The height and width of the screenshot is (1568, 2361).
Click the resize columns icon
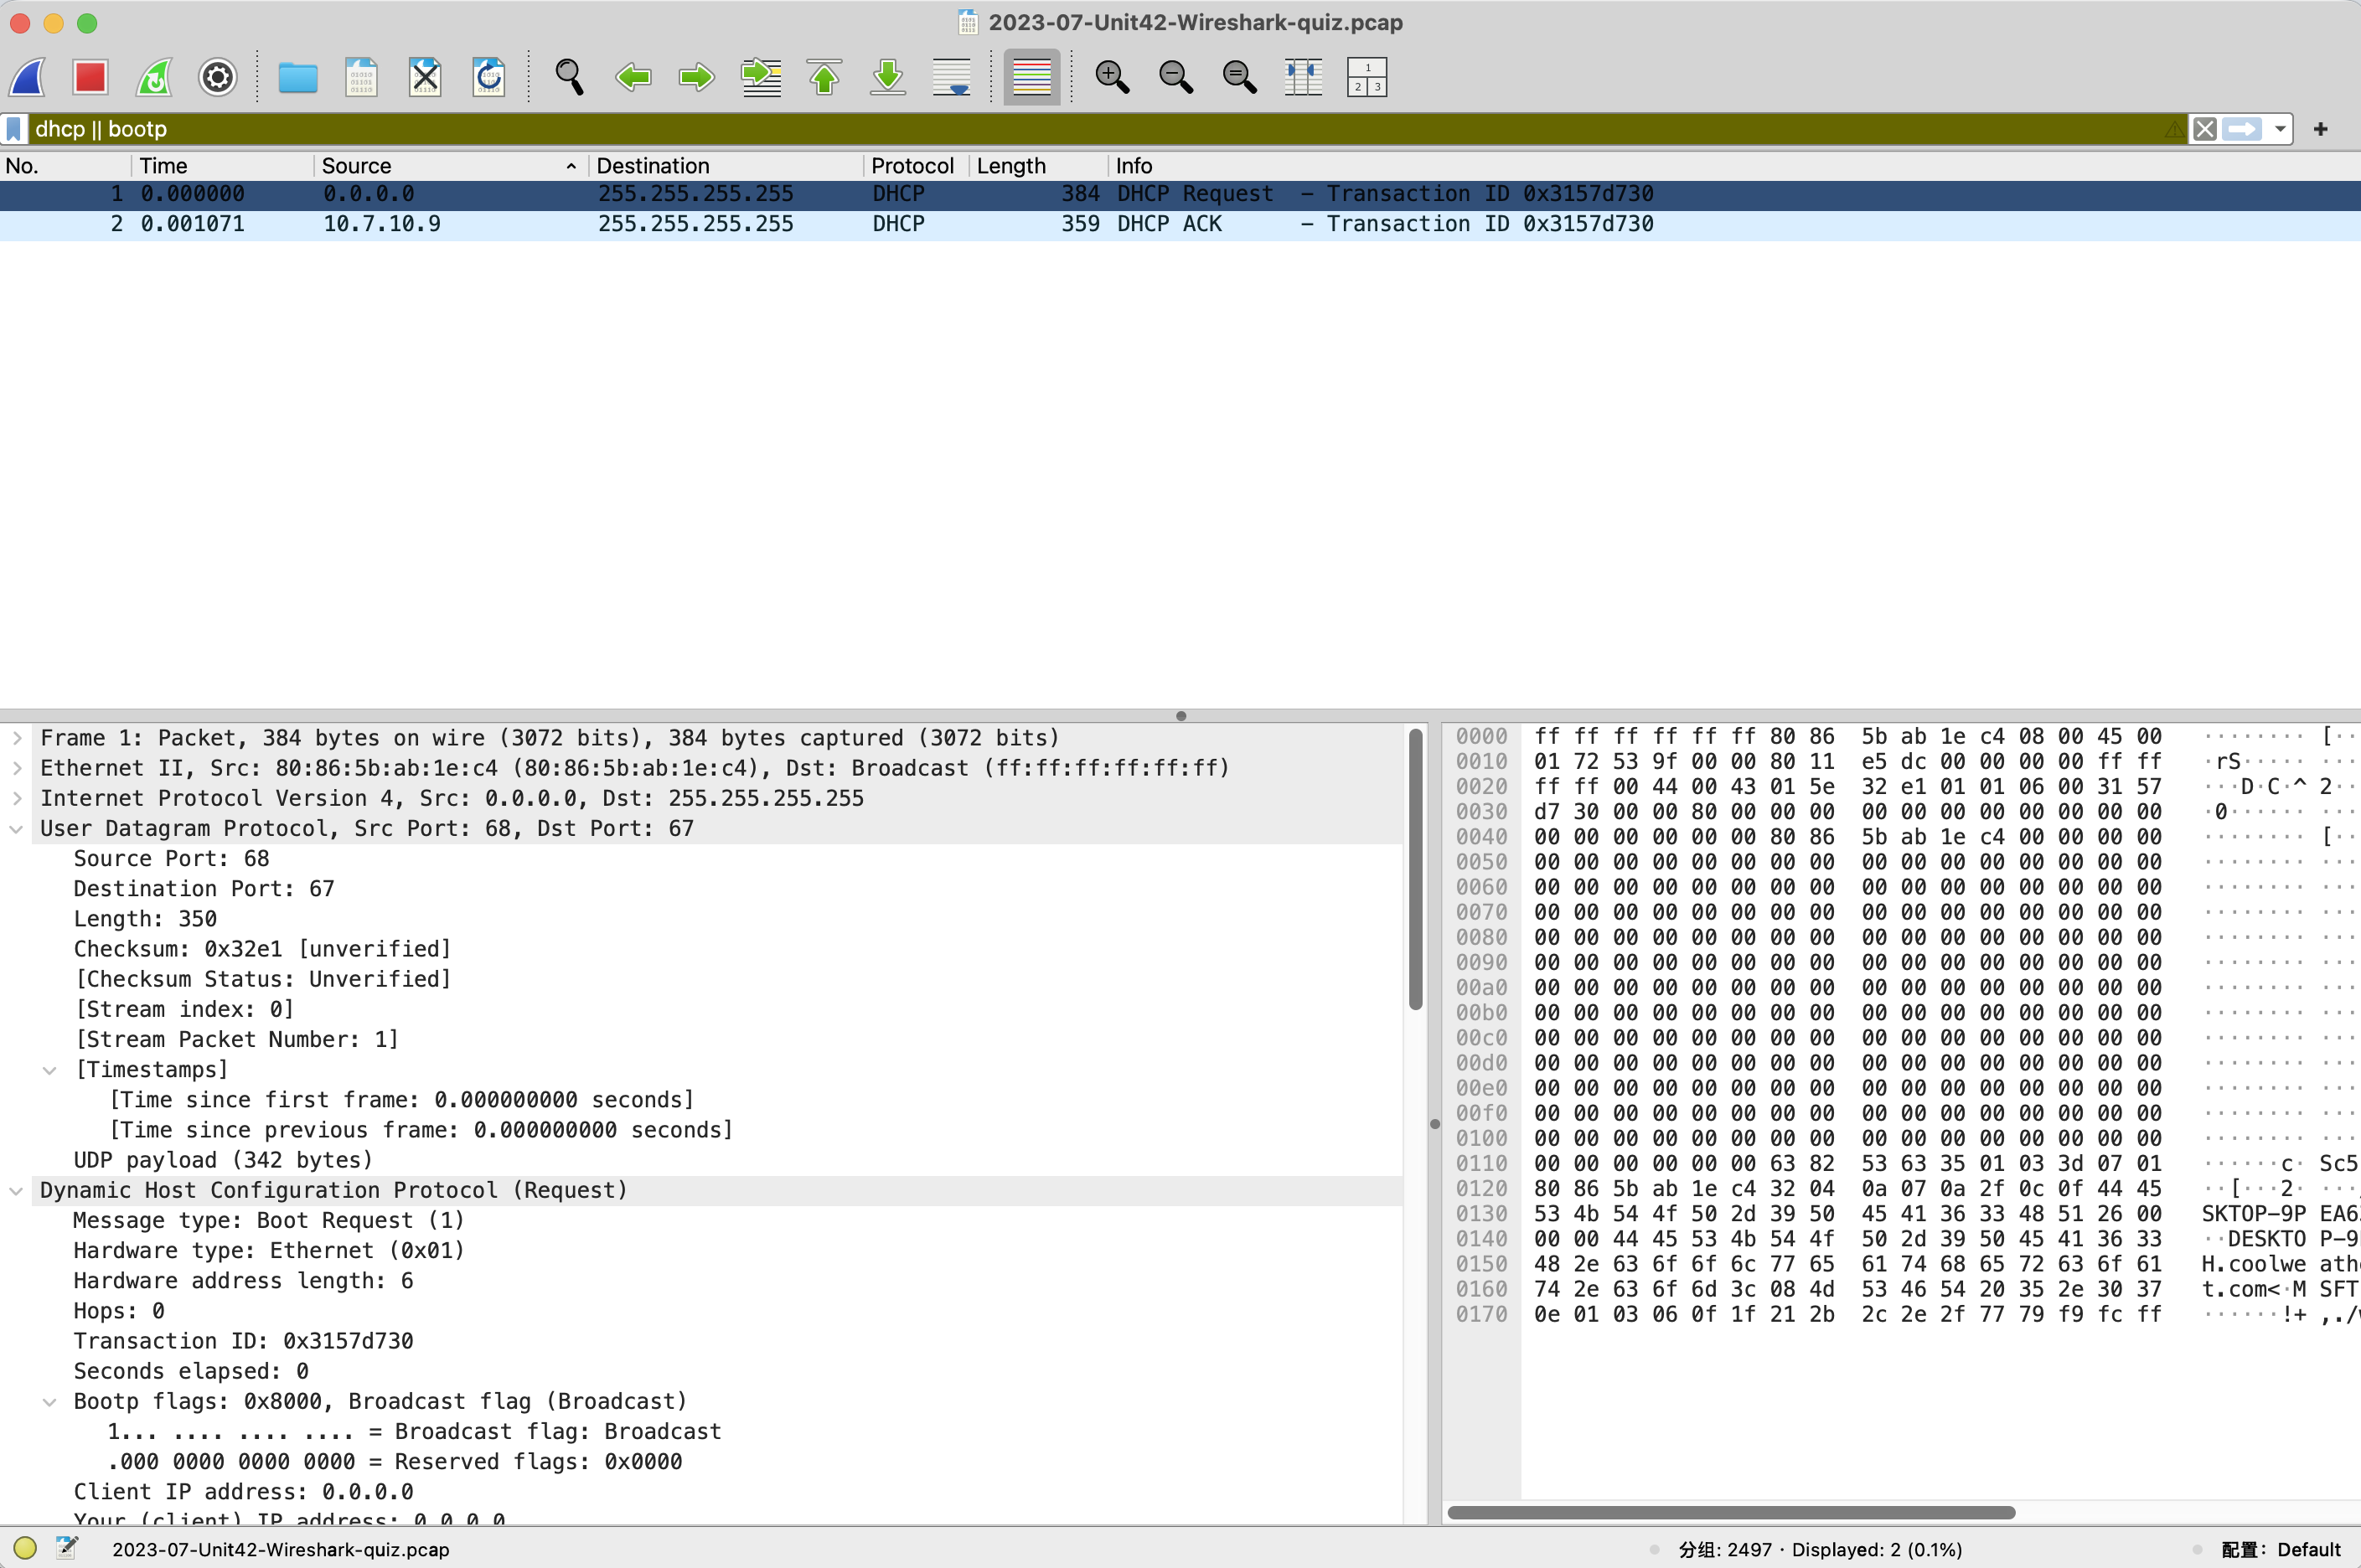click(x=1303, y=77)
